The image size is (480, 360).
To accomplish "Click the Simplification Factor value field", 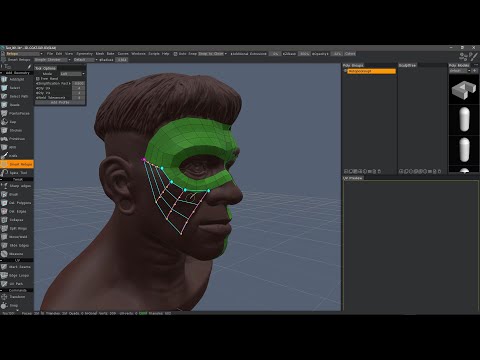I will [x=79, y=83].
